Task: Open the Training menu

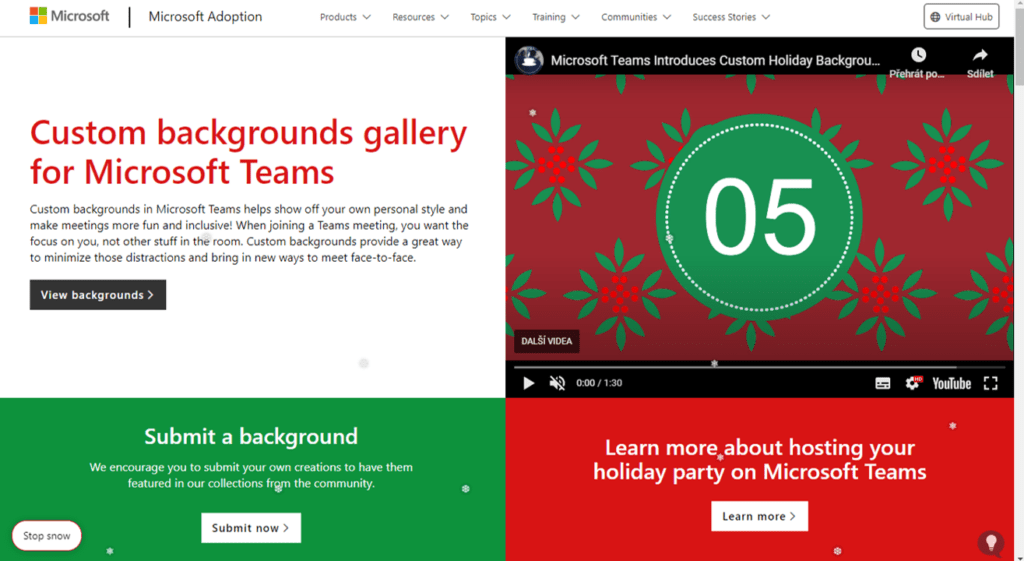Action: click(556, 17)
